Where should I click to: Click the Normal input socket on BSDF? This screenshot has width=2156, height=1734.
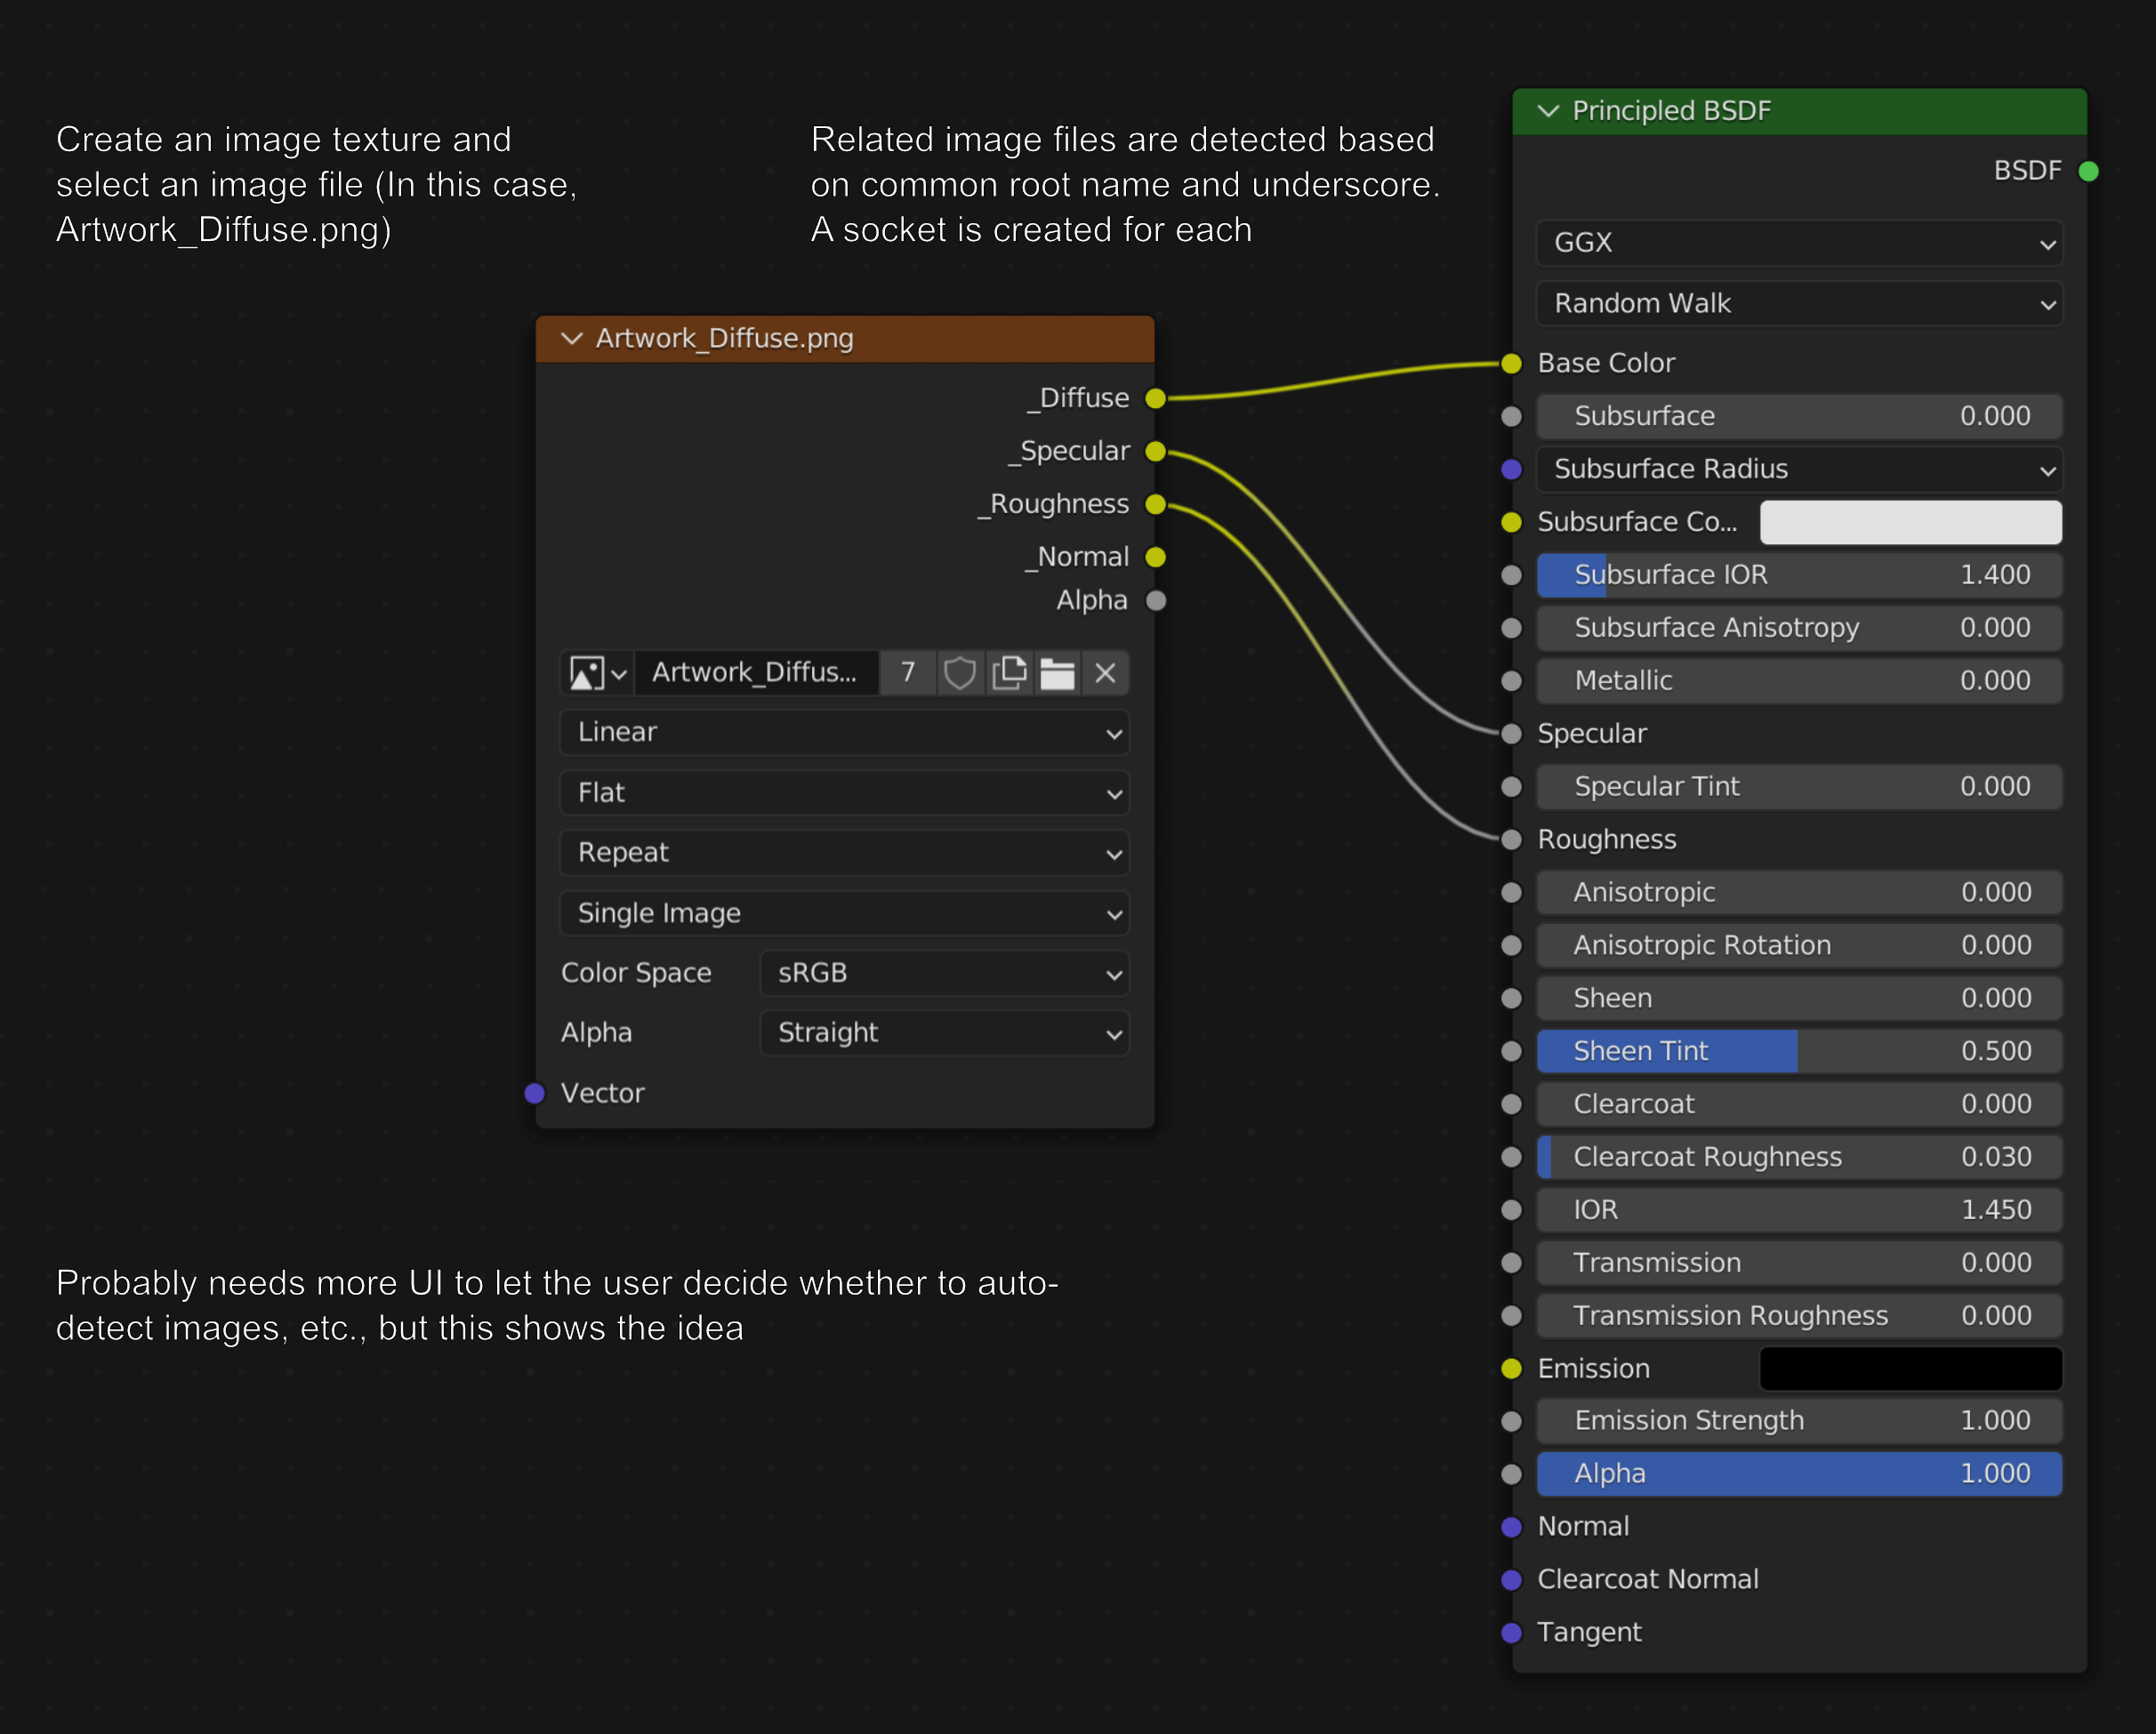coord(1512,1527)
